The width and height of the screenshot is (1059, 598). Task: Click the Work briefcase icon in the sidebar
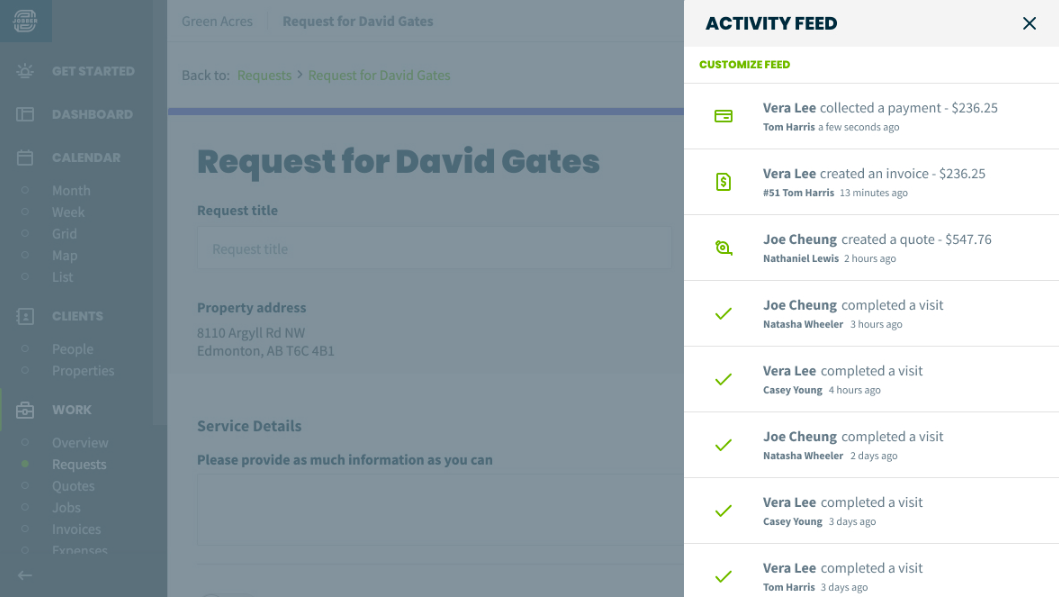pos(25,409)
